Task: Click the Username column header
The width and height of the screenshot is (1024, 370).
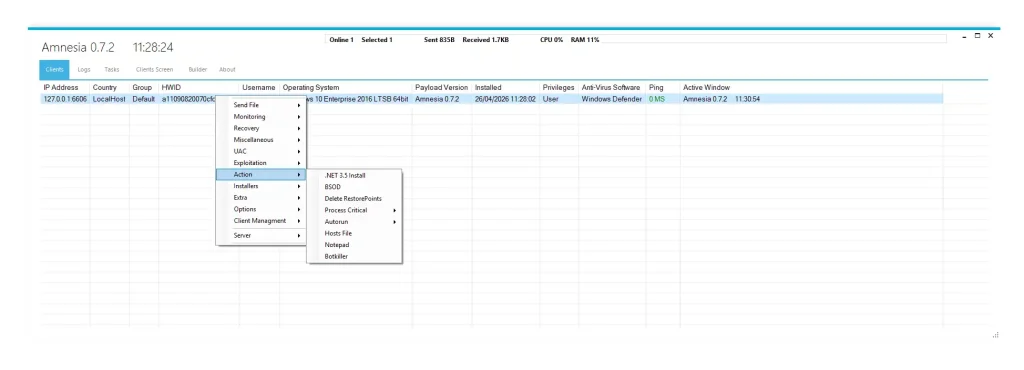Action: click(259, 87)
